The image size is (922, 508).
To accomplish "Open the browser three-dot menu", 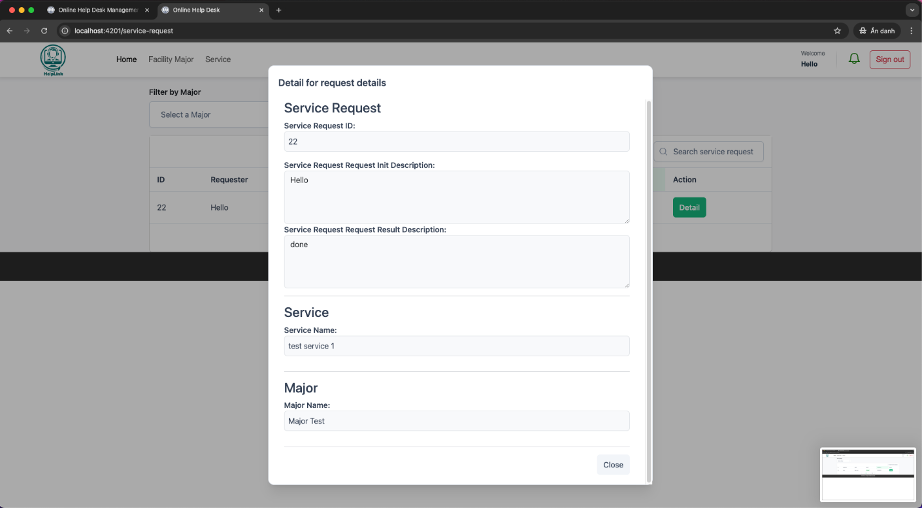I will (911, 31).
